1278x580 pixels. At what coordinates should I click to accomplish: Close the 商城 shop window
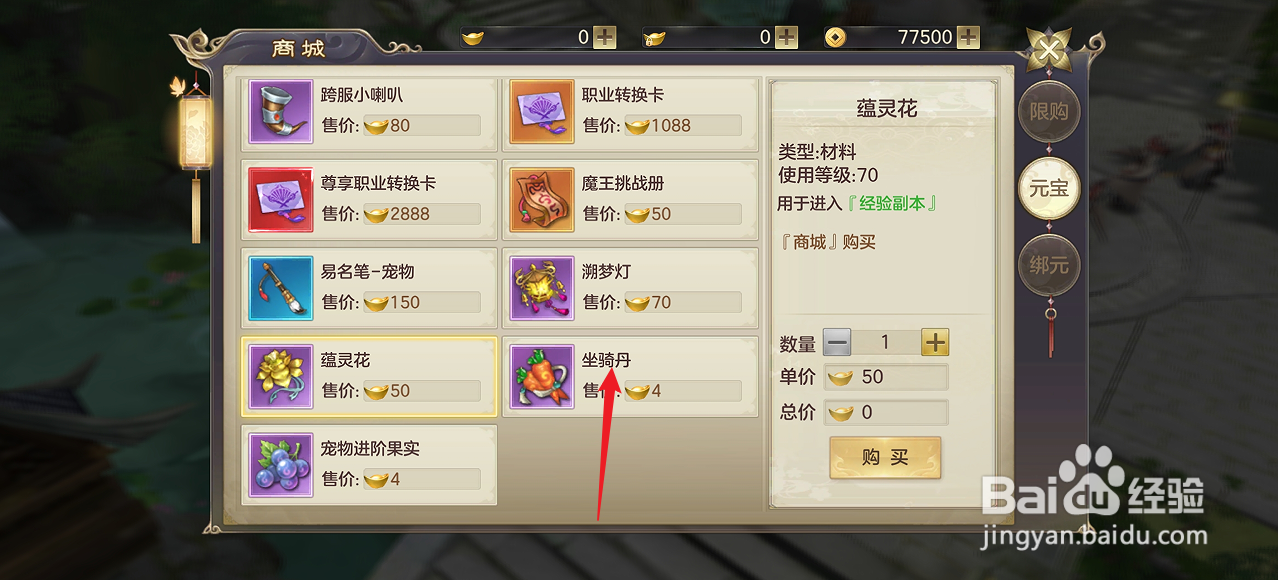(x=1049, y=49)
